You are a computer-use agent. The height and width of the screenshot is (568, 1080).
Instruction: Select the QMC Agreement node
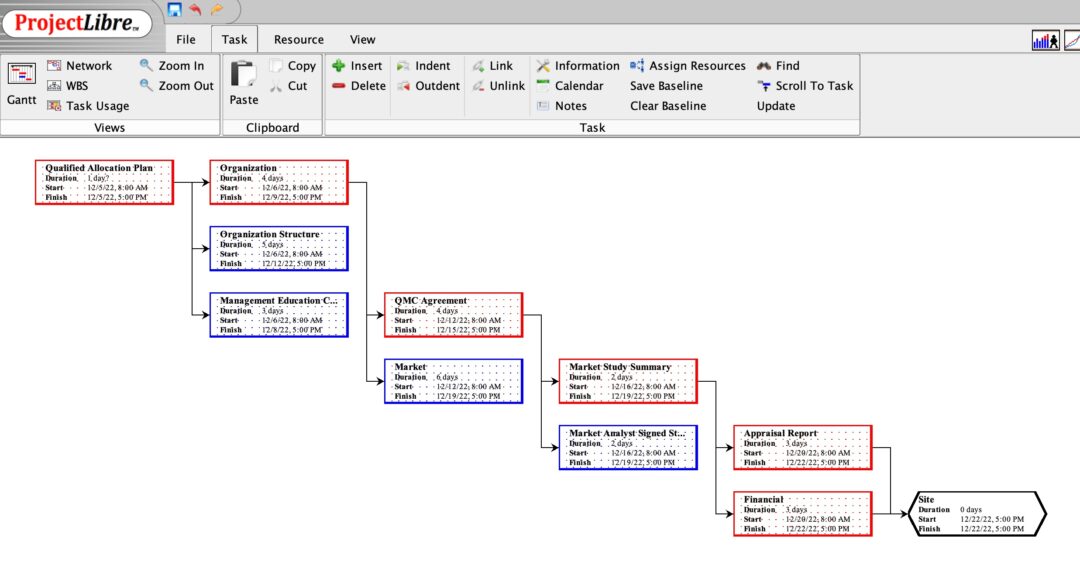coord(453,315)
